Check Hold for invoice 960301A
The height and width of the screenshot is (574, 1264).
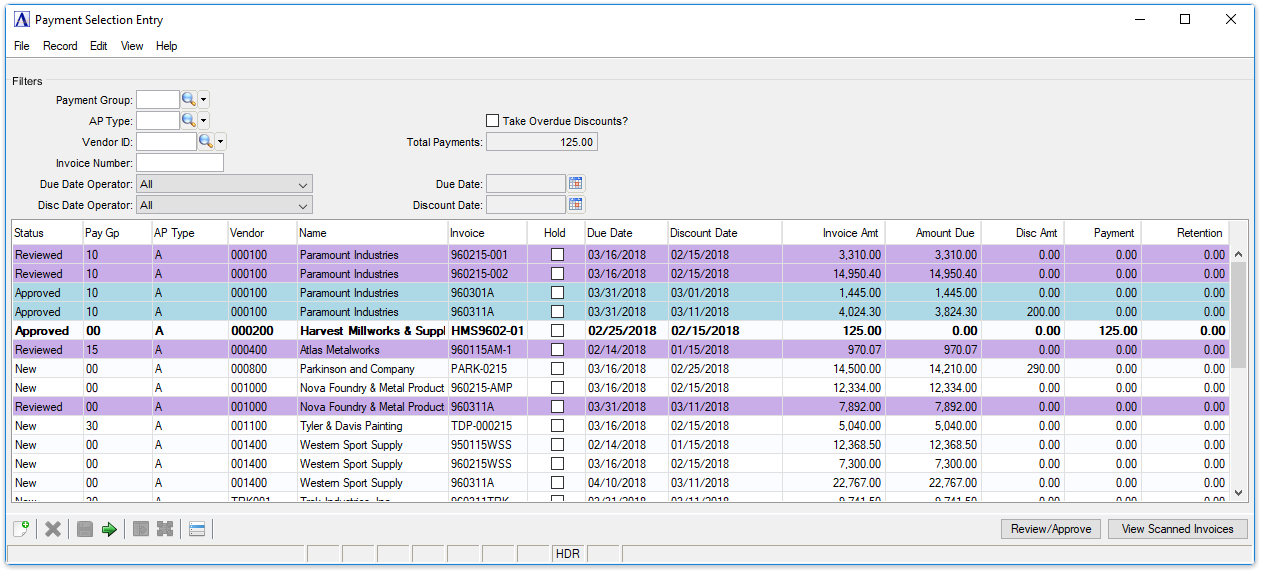557,293
